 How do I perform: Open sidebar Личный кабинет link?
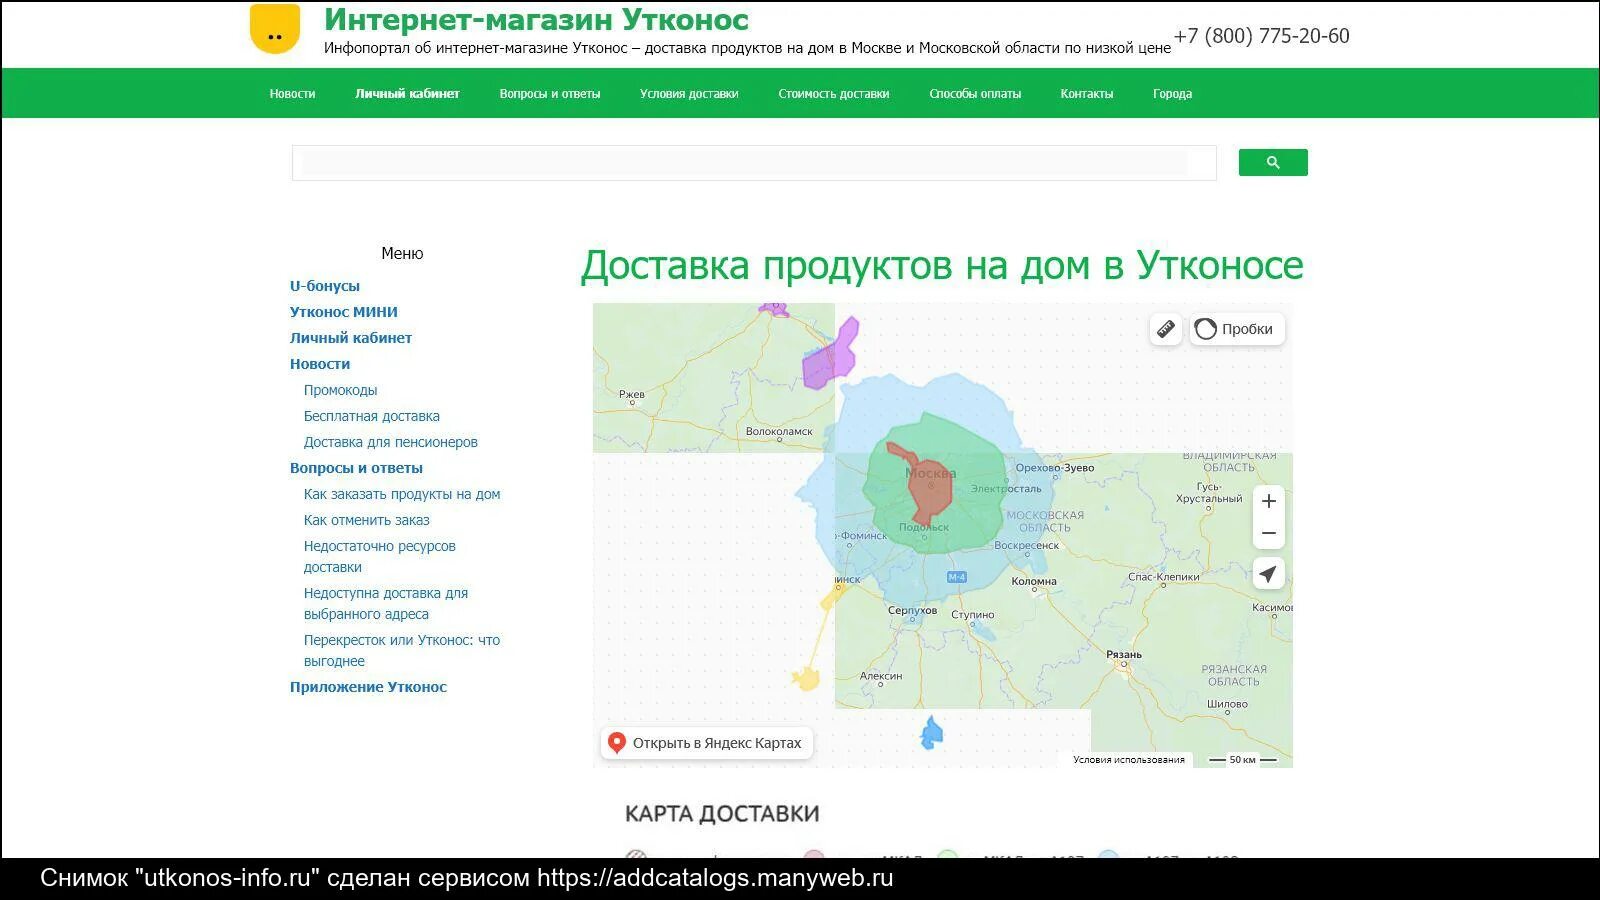point(351,338)
